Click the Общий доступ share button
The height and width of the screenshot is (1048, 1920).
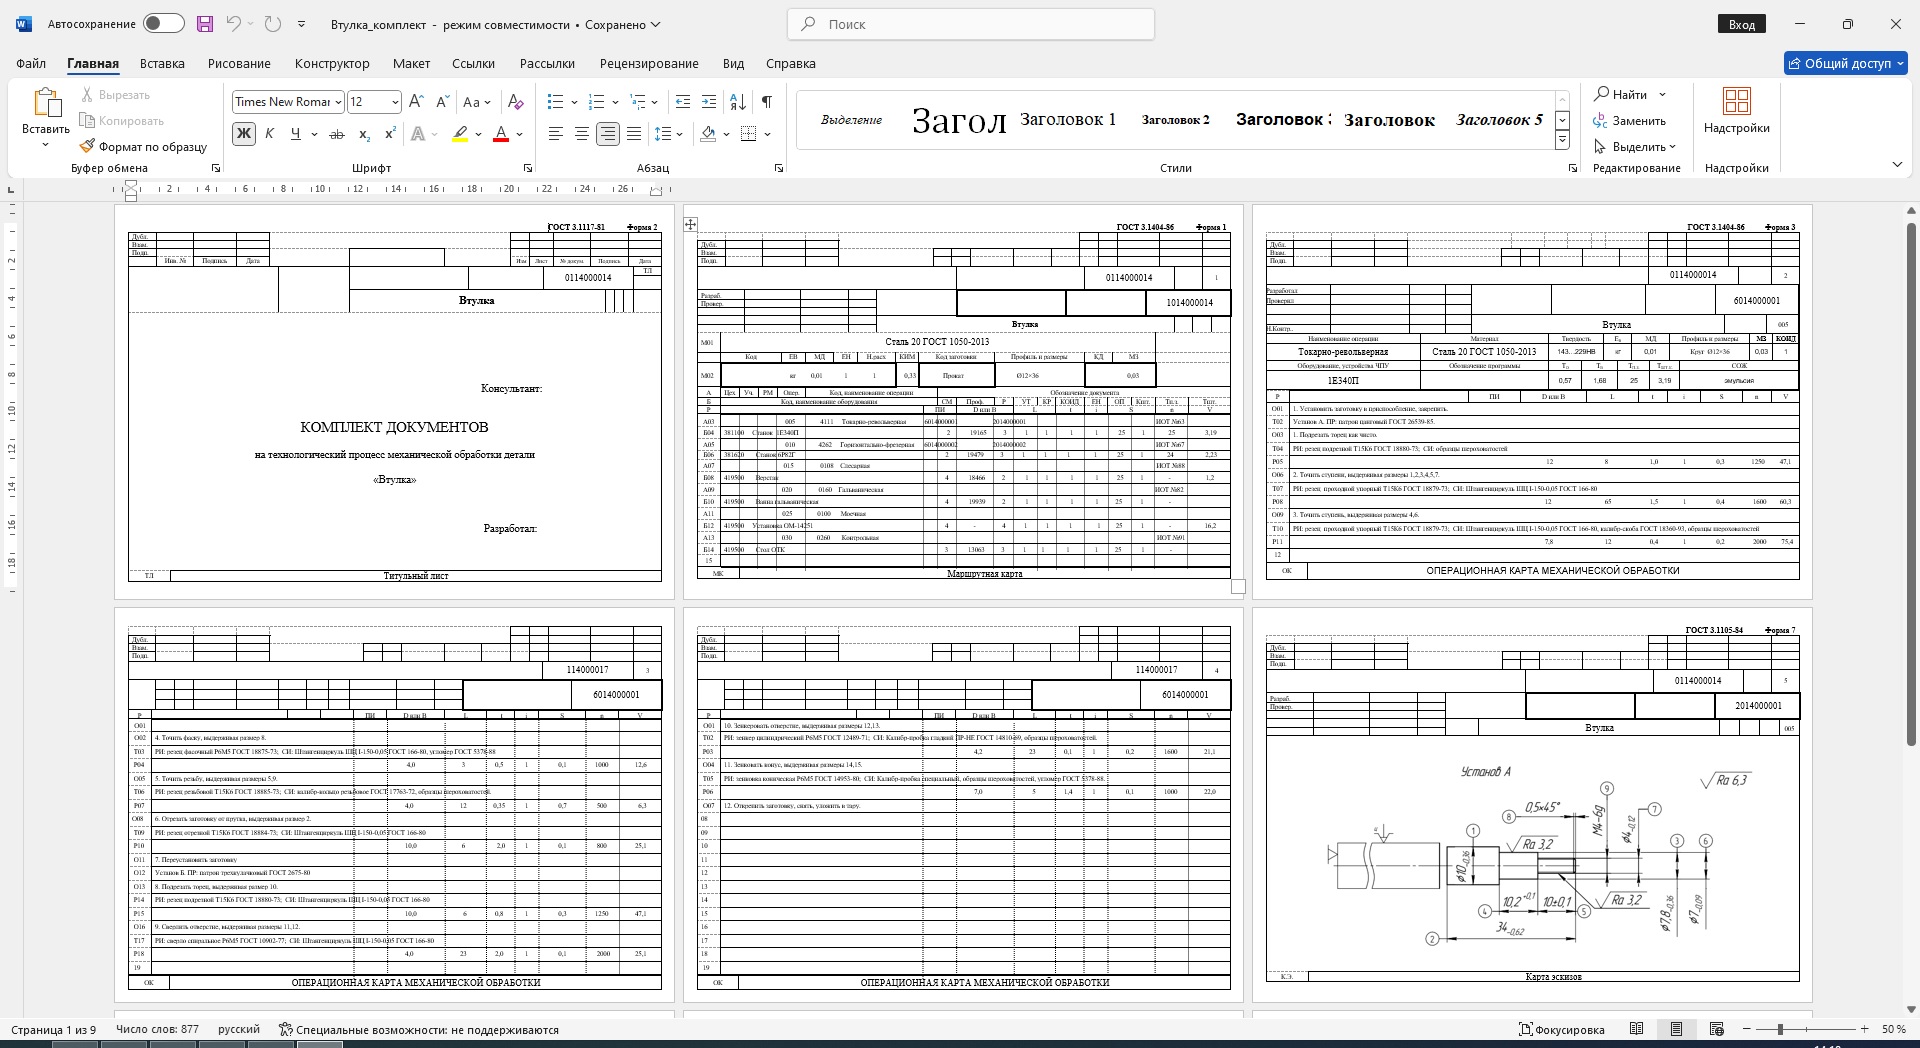[x=1845, y=63]
